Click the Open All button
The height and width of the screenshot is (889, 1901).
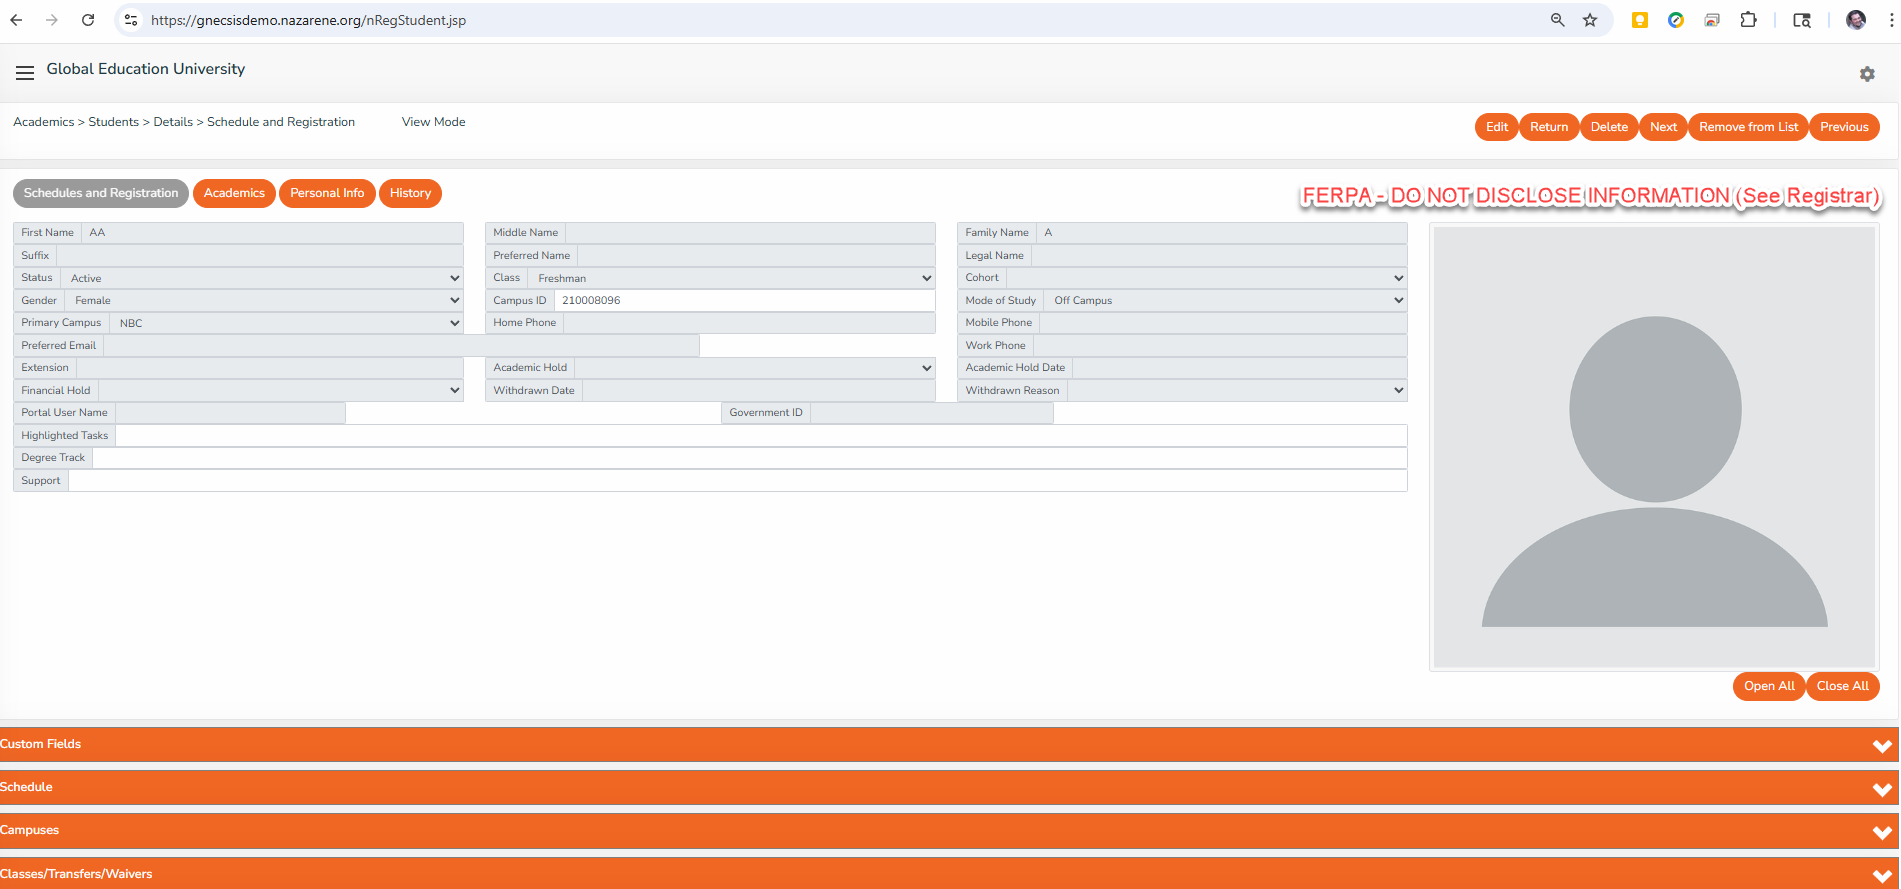click(x=1768, y=686)
